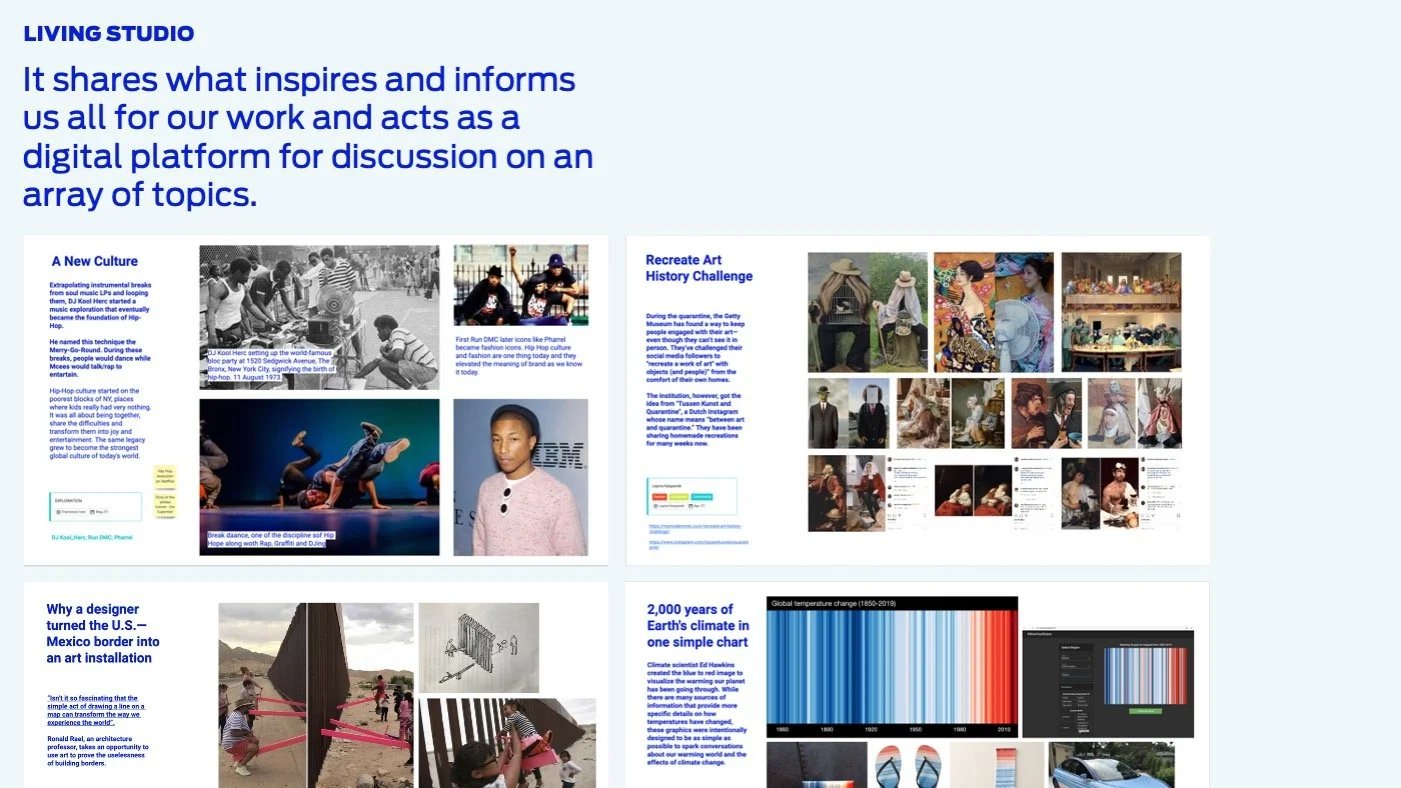The height and width of the screenshot is (788, 1401).
Task: Open the Run DMC group photo
Action: (521, 285)
